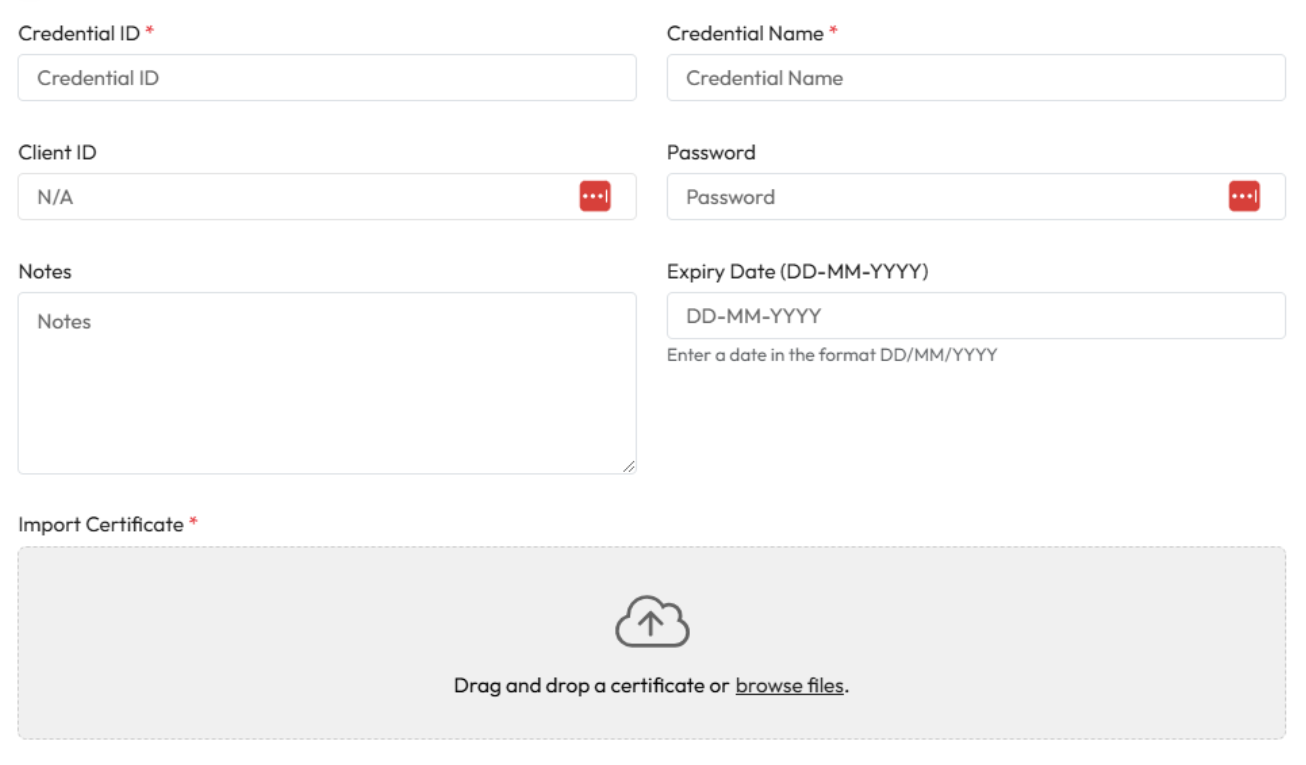Focus the Credential ID input field
Image resolution: width=1306 pixels, height=765 pixels.
326,78
